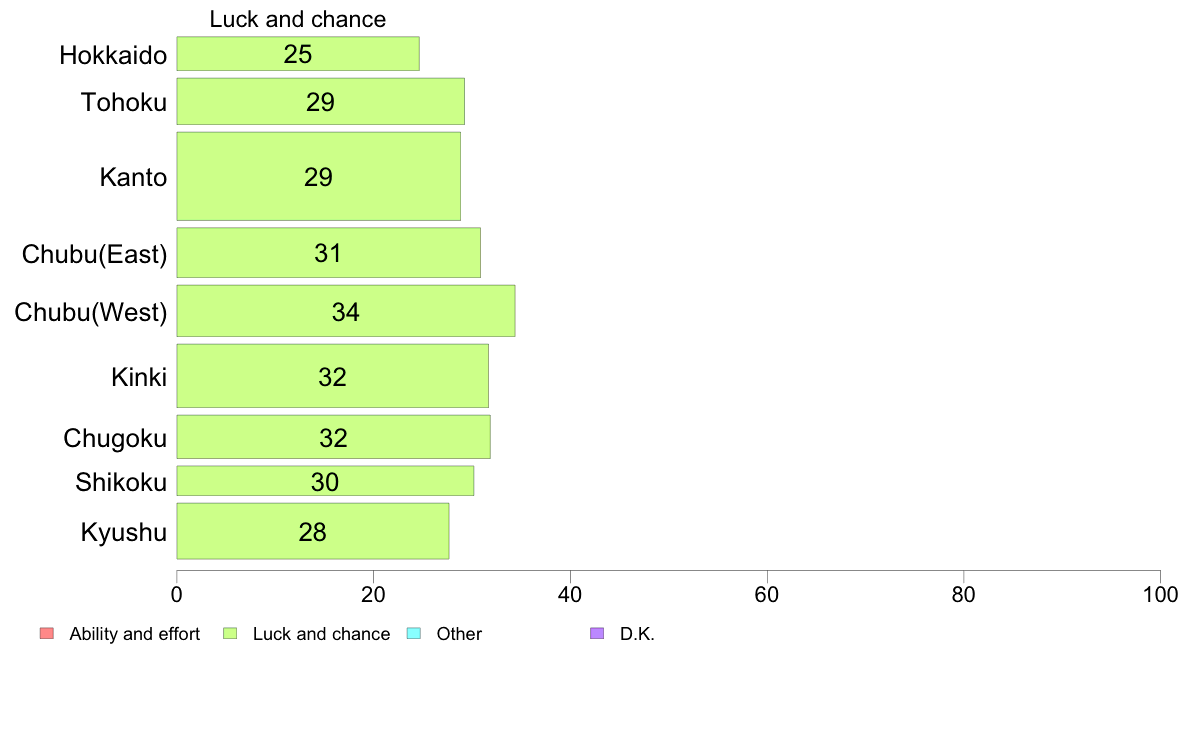
Task: Select the Tohoku bar showing 29
Action: pos(320,102)
